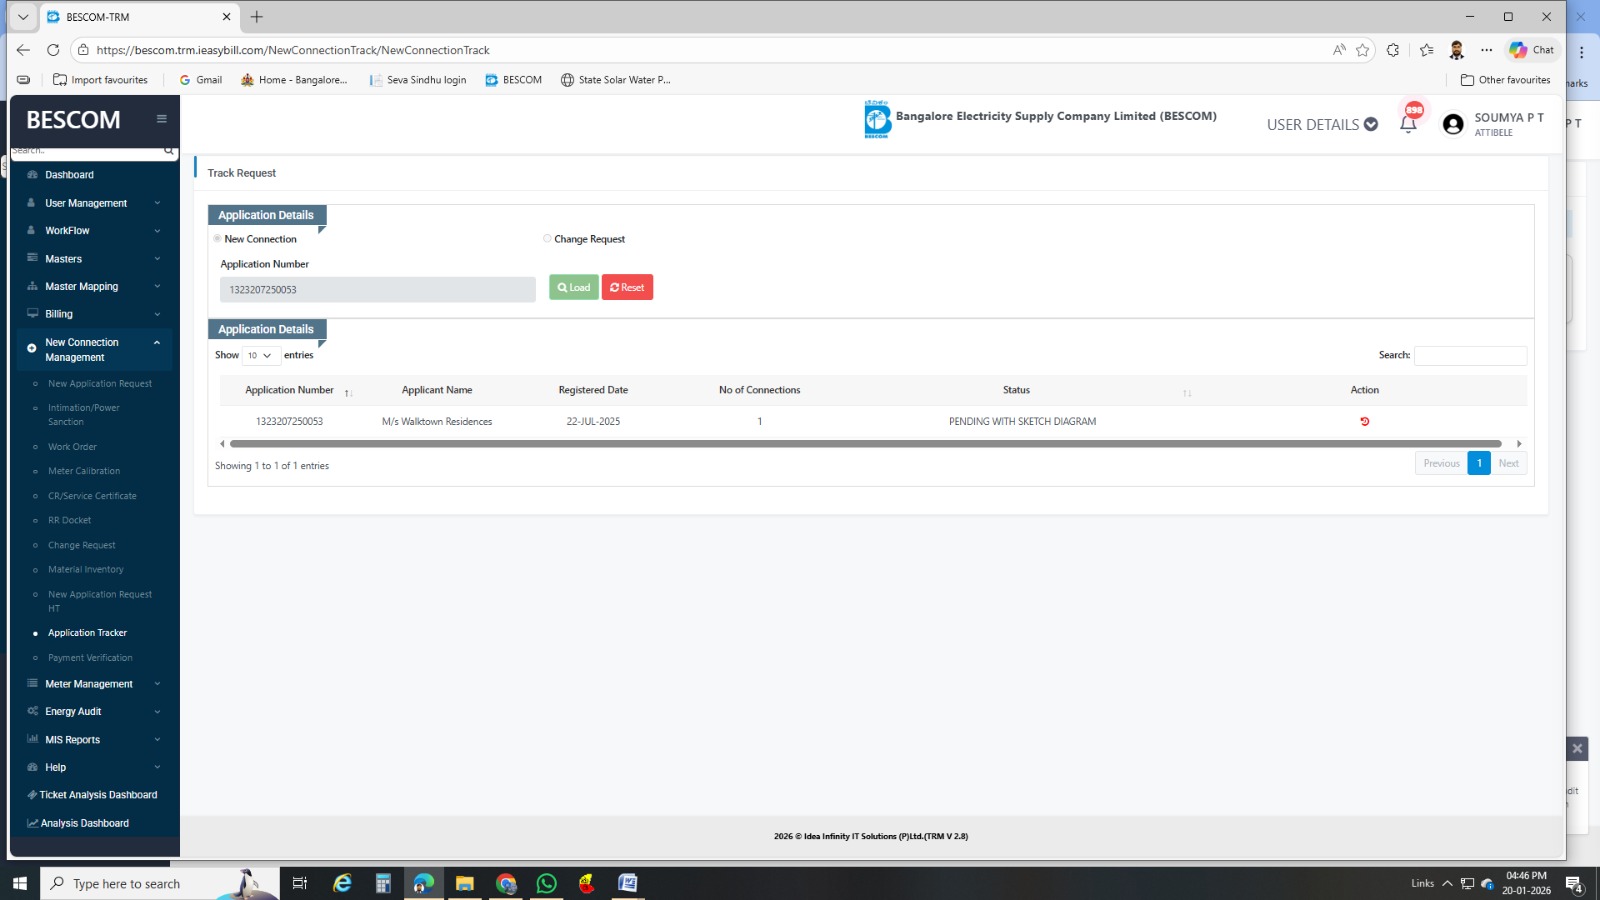Expand the Energy Audit sidebar menu
The height and width of the screenshot is (900, 1600).
94,712
